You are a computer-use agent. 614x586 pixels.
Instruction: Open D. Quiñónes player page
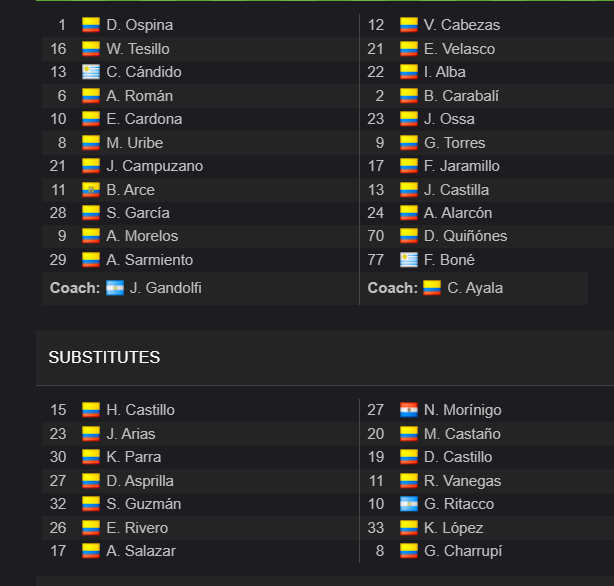click(466, 236)
